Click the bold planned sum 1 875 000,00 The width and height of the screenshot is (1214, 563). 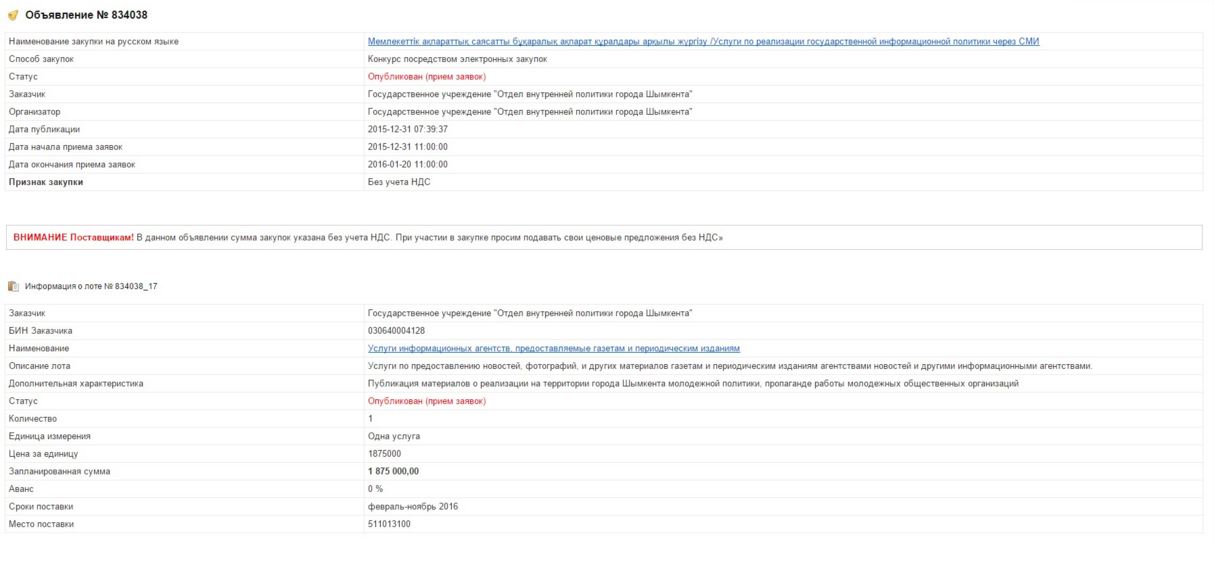click(x=393, y=471)
